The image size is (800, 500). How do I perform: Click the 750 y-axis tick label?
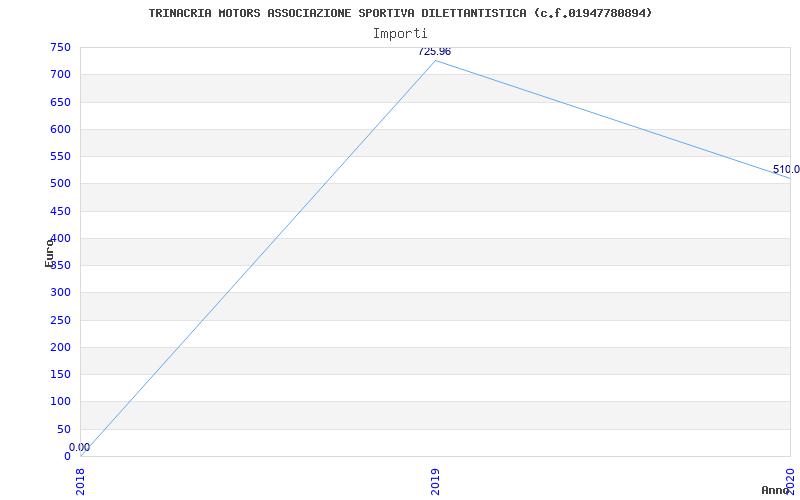60,47
